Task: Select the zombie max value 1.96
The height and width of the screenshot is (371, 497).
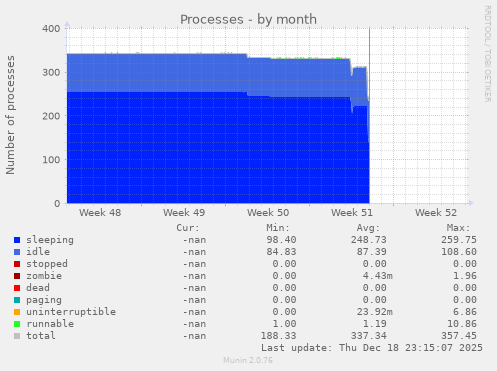Action: [465, 276]
